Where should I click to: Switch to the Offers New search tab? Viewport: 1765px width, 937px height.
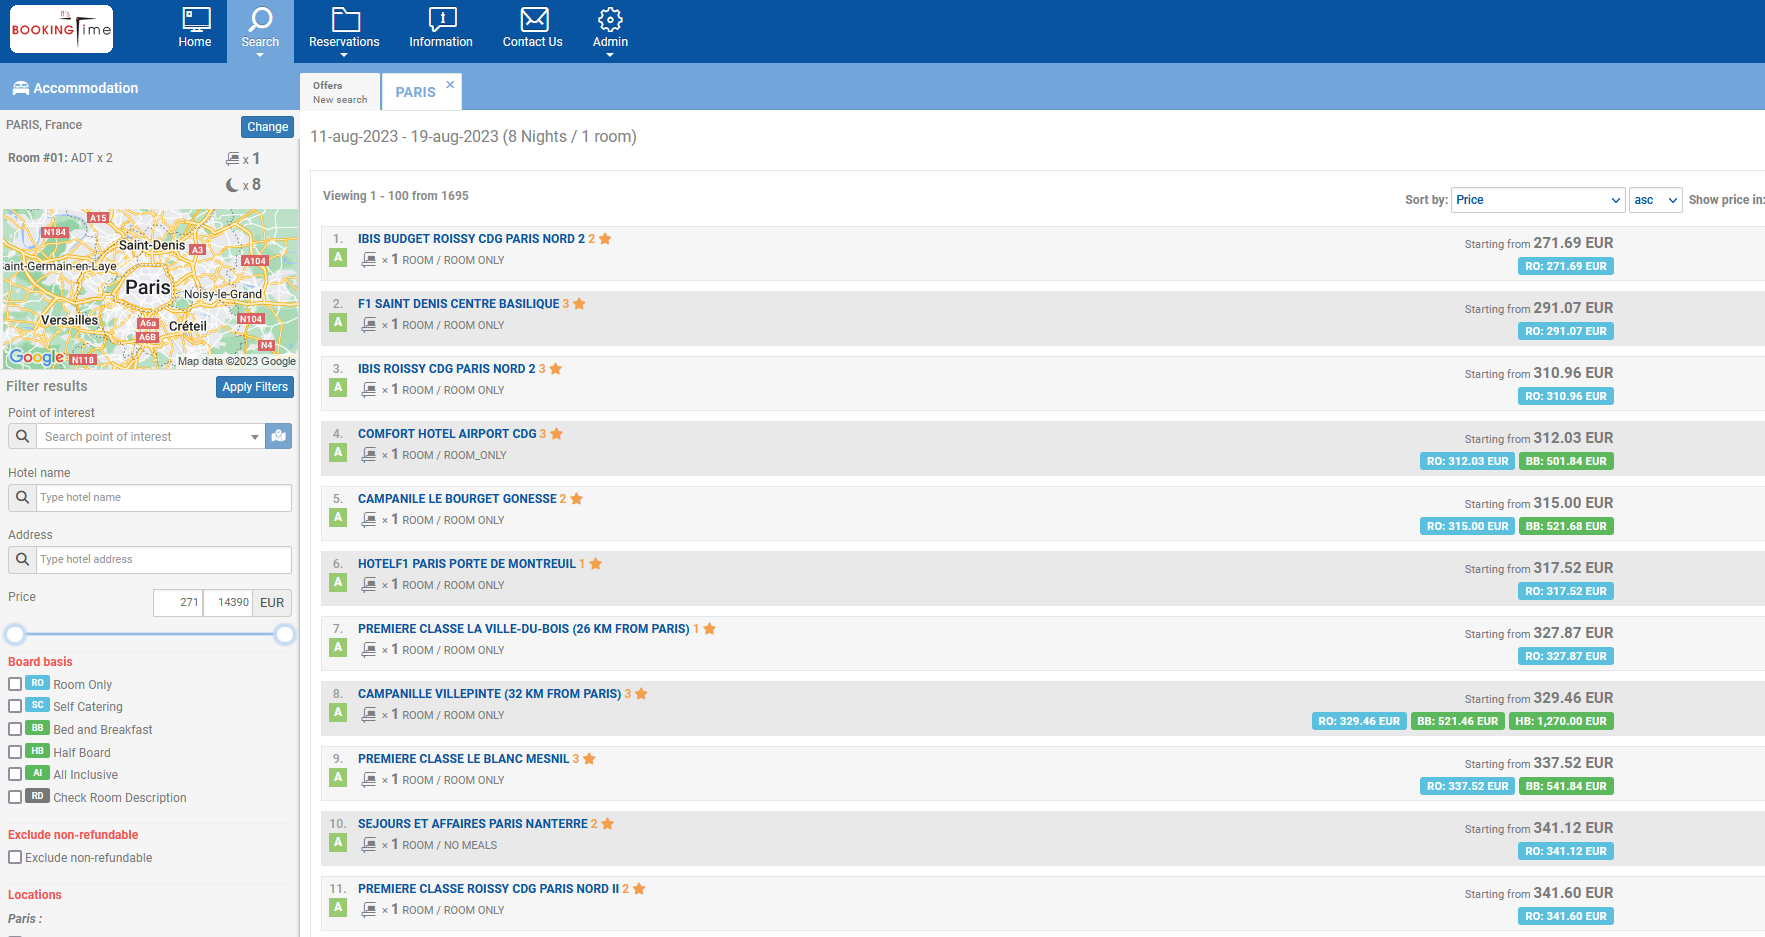point(340,92)
